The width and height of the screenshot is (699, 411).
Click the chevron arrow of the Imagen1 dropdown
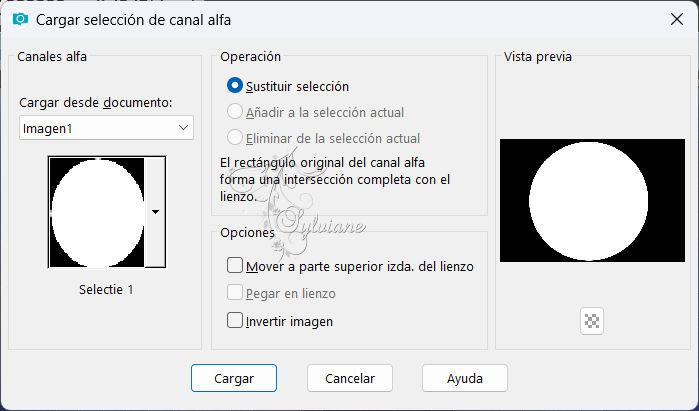183,128
